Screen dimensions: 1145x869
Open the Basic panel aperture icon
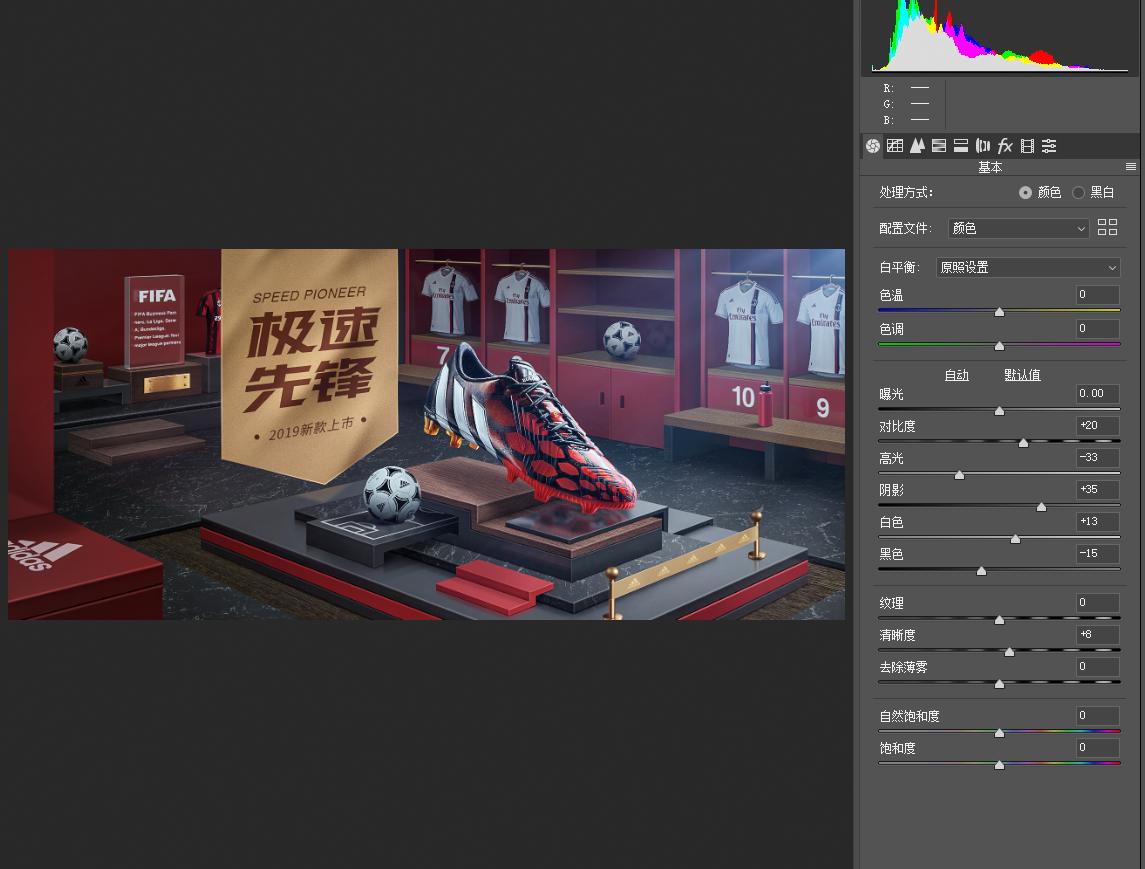[873, 146]
